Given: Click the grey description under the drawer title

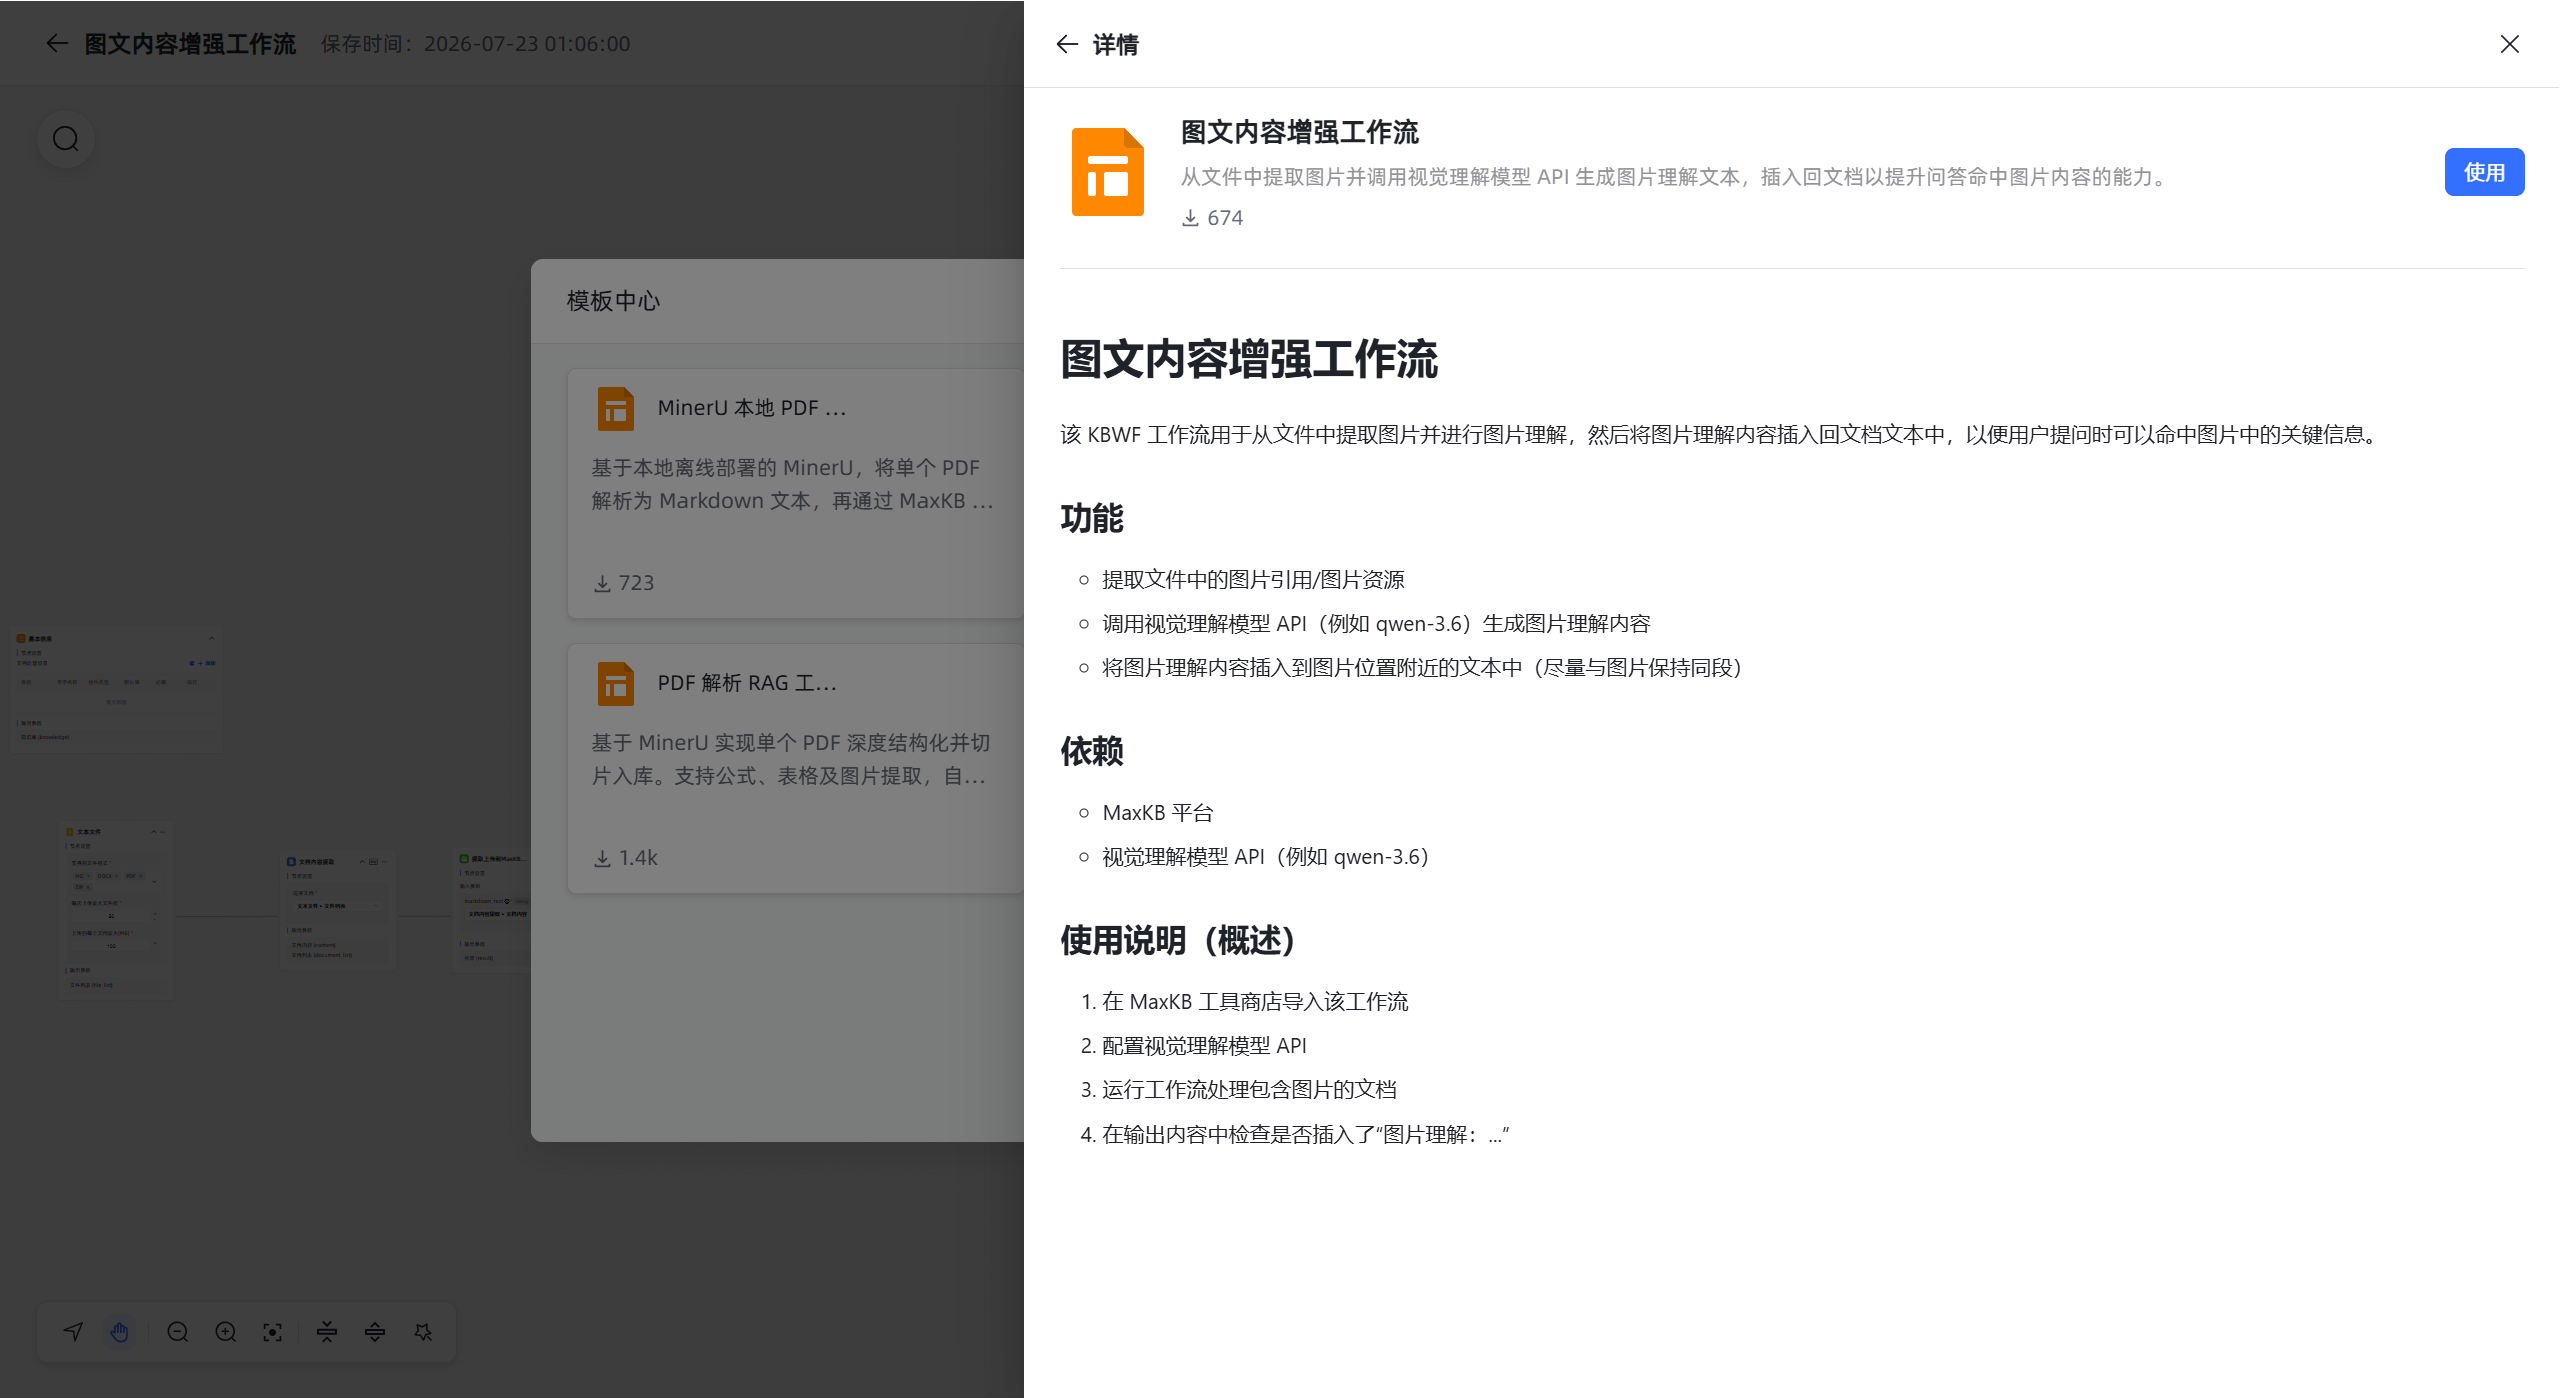Looking at the screenshot, I should click(x=1676, y=177).
